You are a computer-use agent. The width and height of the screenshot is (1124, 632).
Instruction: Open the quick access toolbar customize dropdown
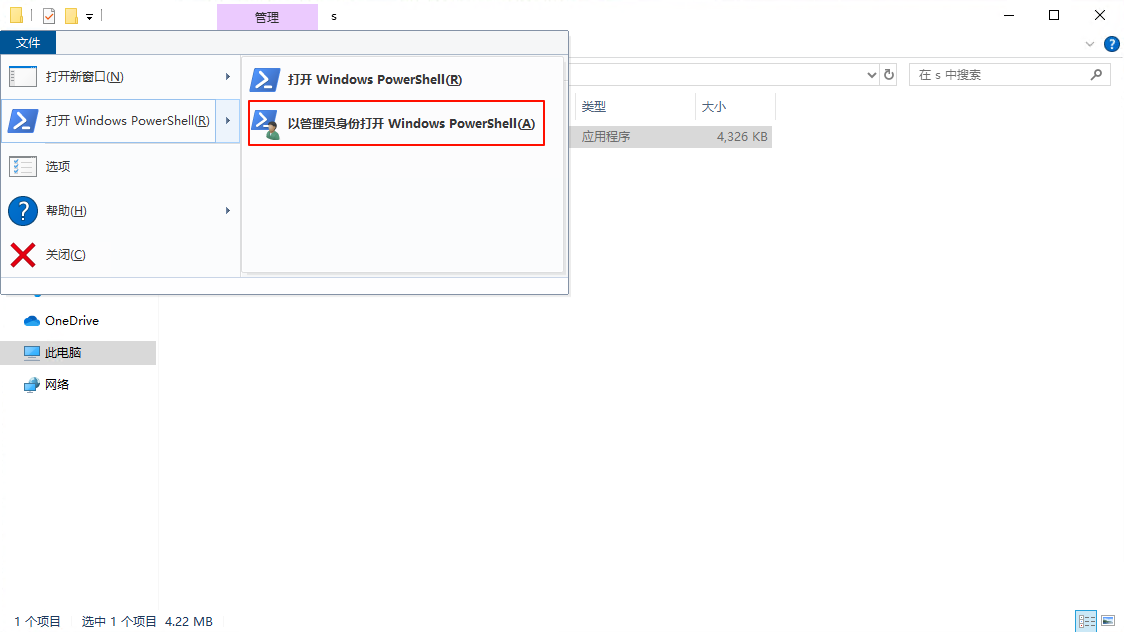click(90, 16)
